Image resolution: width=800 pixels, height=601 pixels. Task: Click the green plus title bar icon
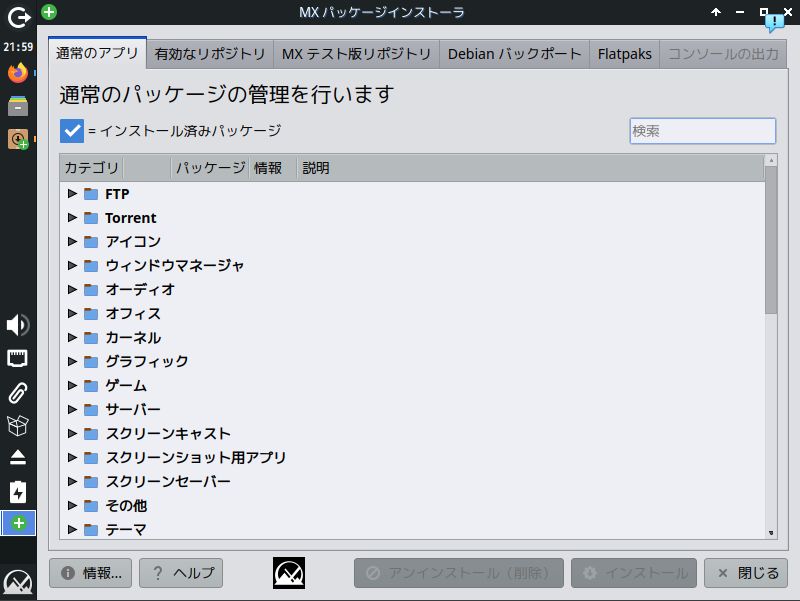coord(49,11)
